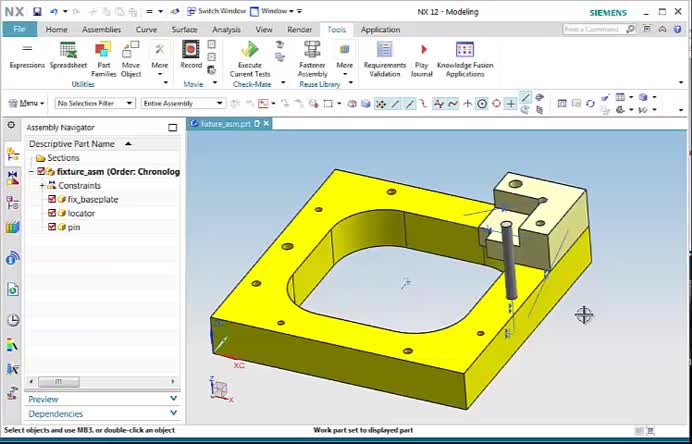Switch to the Surface tab
692x444 pixels.
tap(184, 30)
